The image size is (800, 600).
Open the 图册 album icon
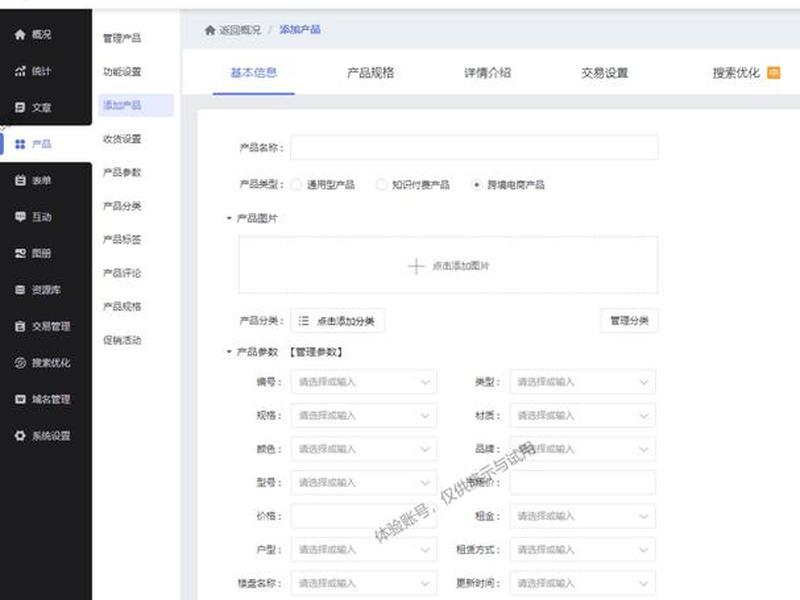click(20, 253)
